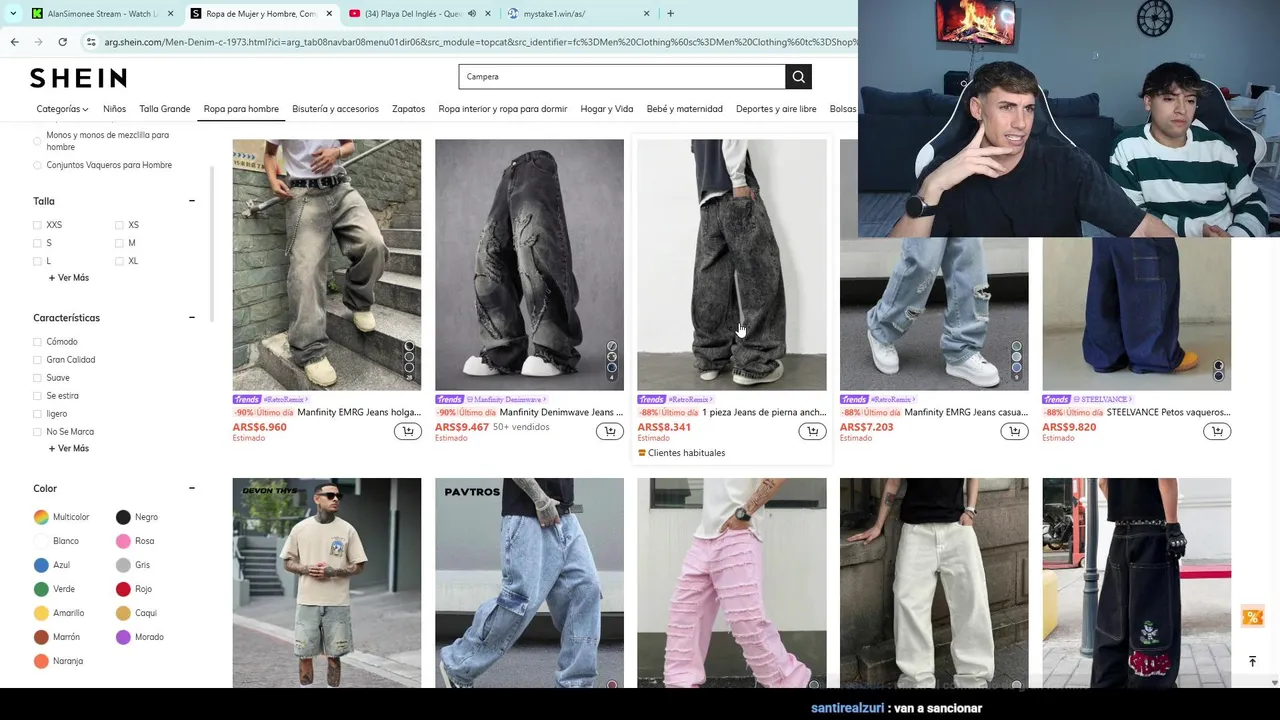Open Bebé y maternidad menu
Screen dimensions: 1280x720
point(685,109)
